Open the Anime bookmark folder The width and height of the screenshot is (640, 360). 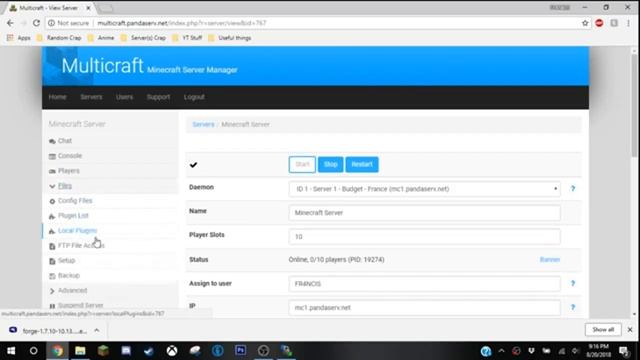101,38
